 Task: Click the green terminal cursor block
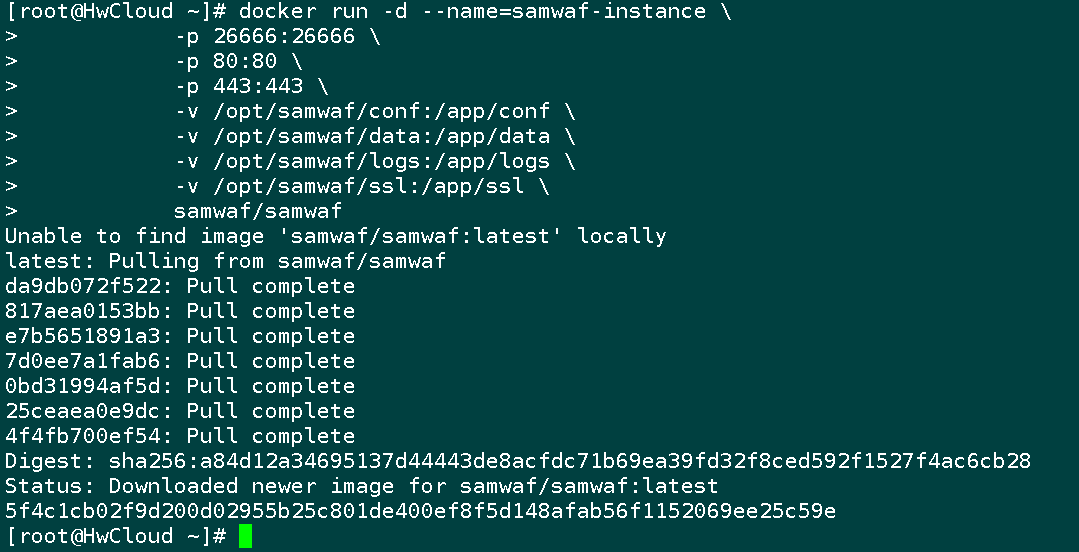246,536
